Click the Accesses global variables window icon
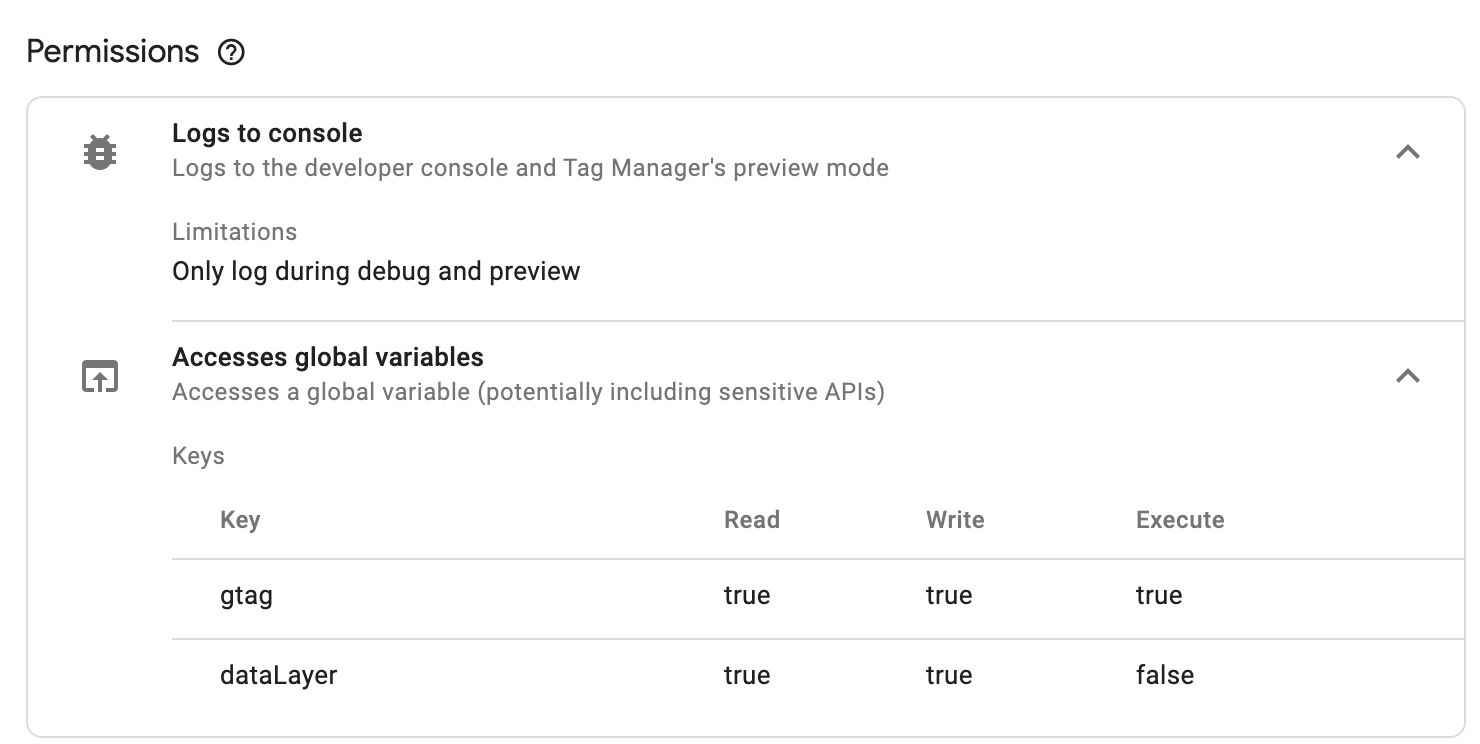This screenshot has width=1480, height=744. coord(100,376)
